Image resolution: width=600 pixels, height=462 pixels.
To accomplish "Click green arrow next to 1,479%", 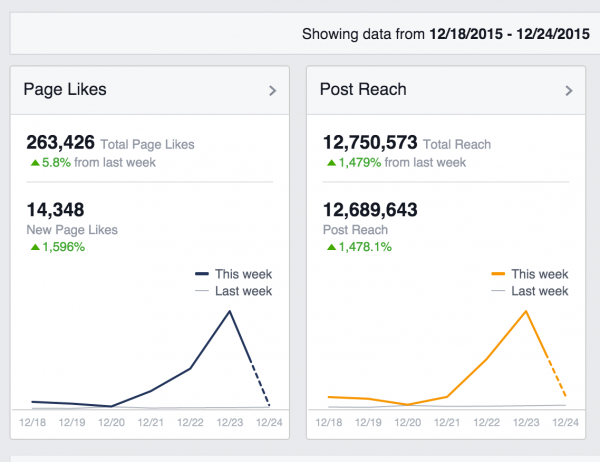I will pos(332,162).
